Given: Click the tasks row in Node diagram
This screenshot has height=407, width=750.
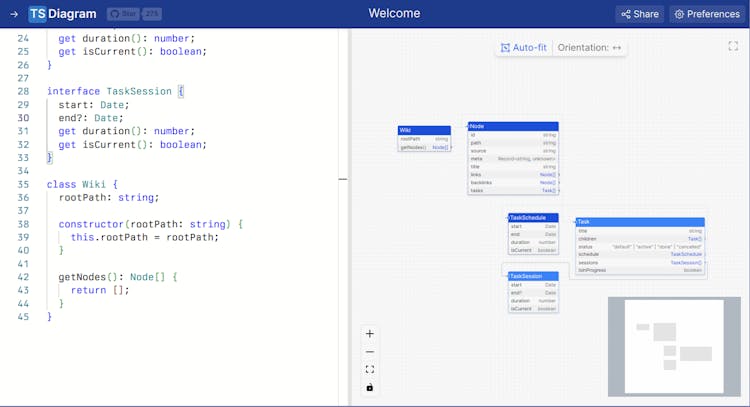Looking at the screenshot, I should (x=513, y=190).
